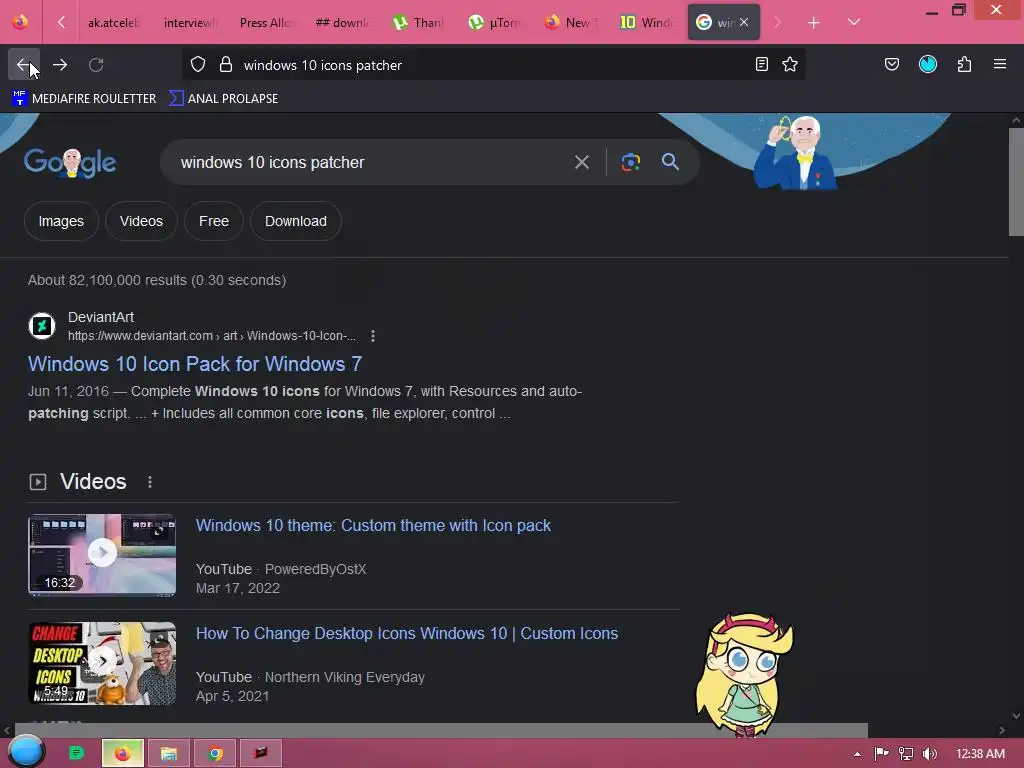1024x768 pixels.
Task: Click the vertical page scrollbar thumb
Action: pyautogui.click(x=1016, y=182)
